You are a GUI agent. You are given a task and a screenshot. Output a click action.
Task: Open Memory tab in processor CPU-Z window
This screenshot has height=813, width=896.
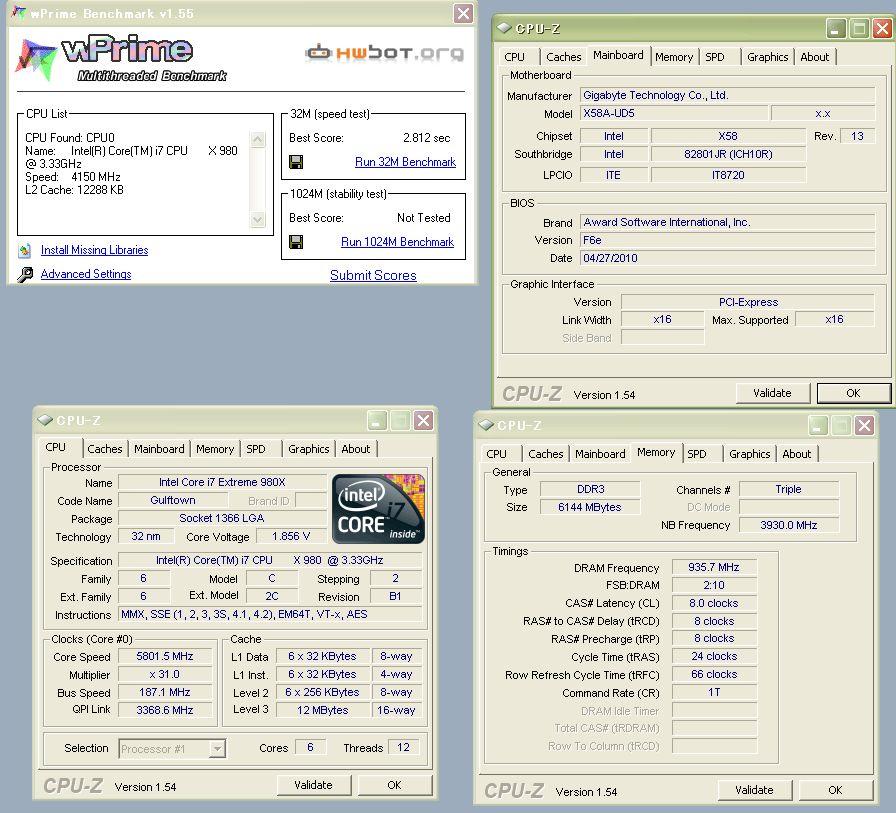click(215, 448)
